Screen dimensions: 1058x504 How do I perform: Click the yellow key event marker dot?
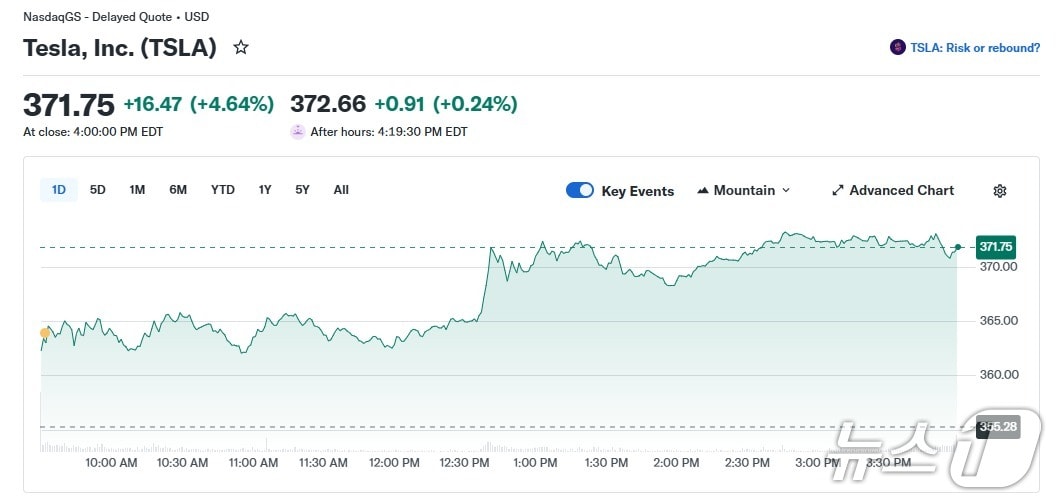[x=45, y=333]
